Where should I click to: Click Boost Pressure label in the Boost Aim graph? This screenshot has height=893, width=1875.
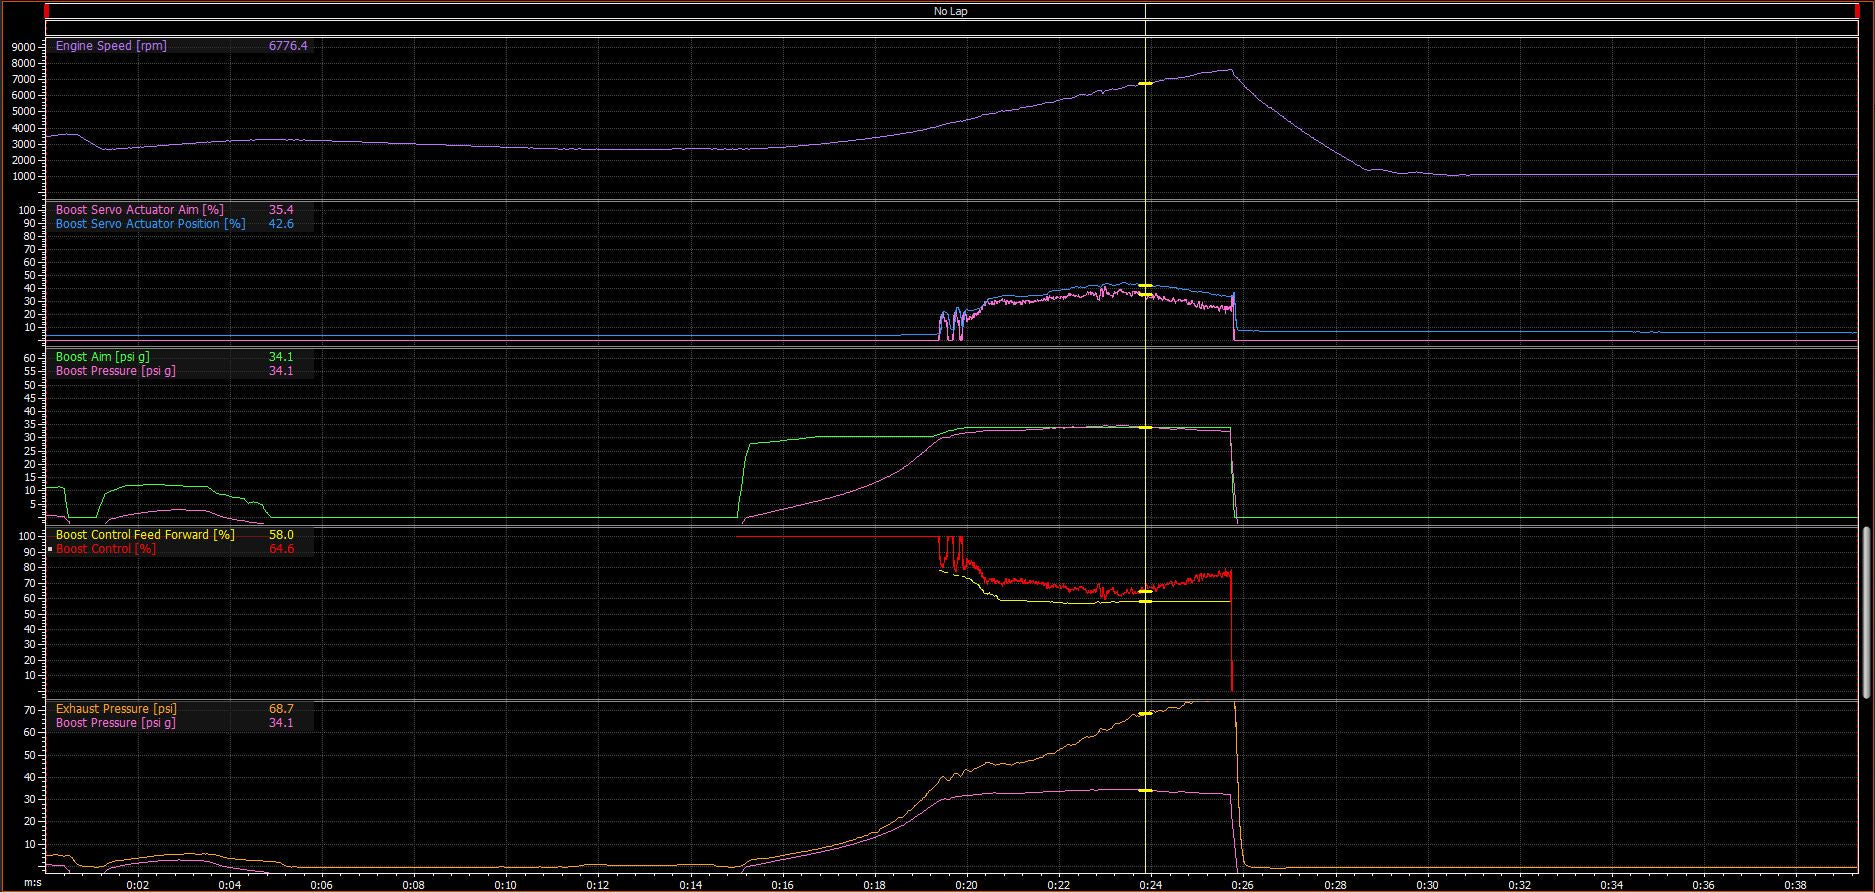point(115,371)
